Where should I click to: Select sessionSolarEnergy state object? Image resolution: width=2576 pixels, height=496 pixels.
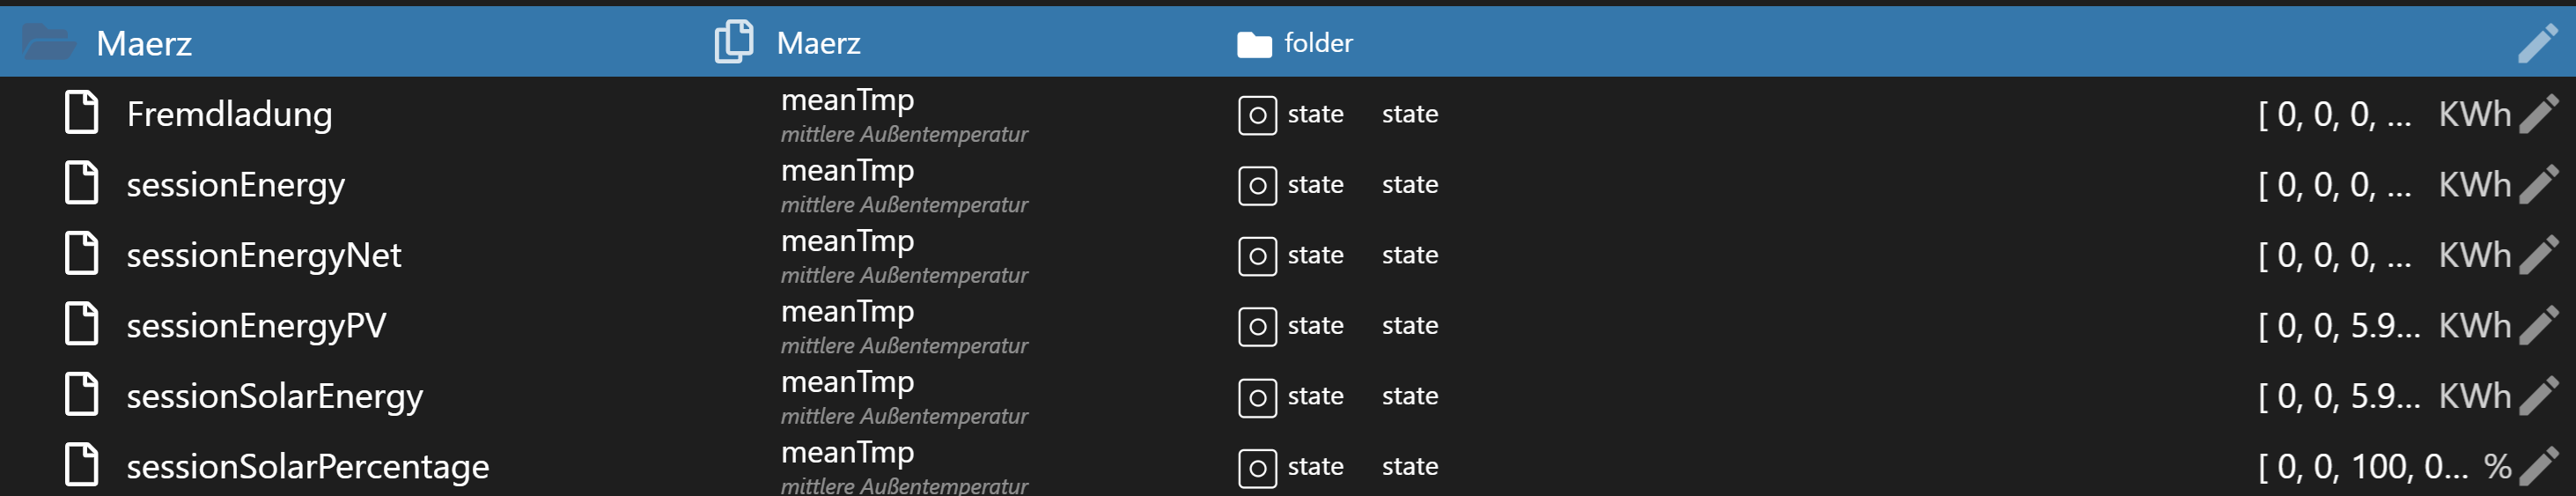(274, 396)
